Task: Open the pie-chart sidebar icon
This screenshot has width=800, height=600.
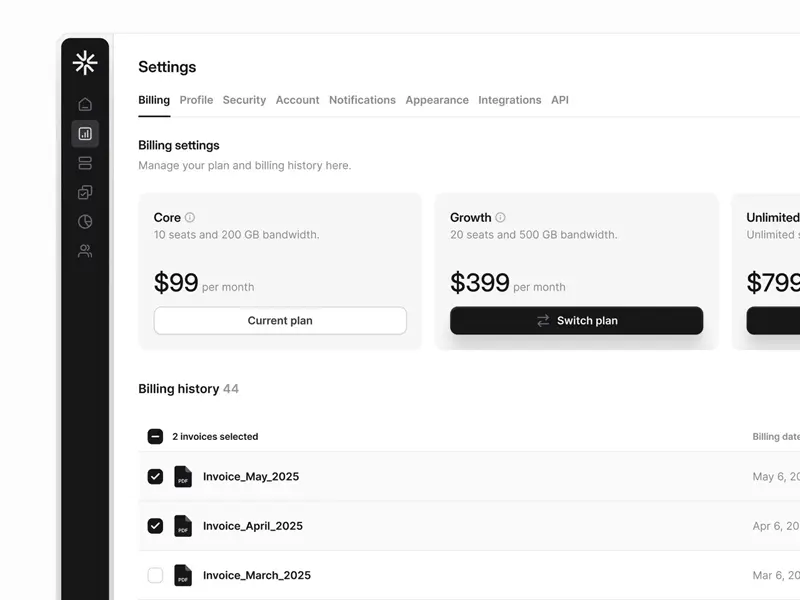Action: 85,221
